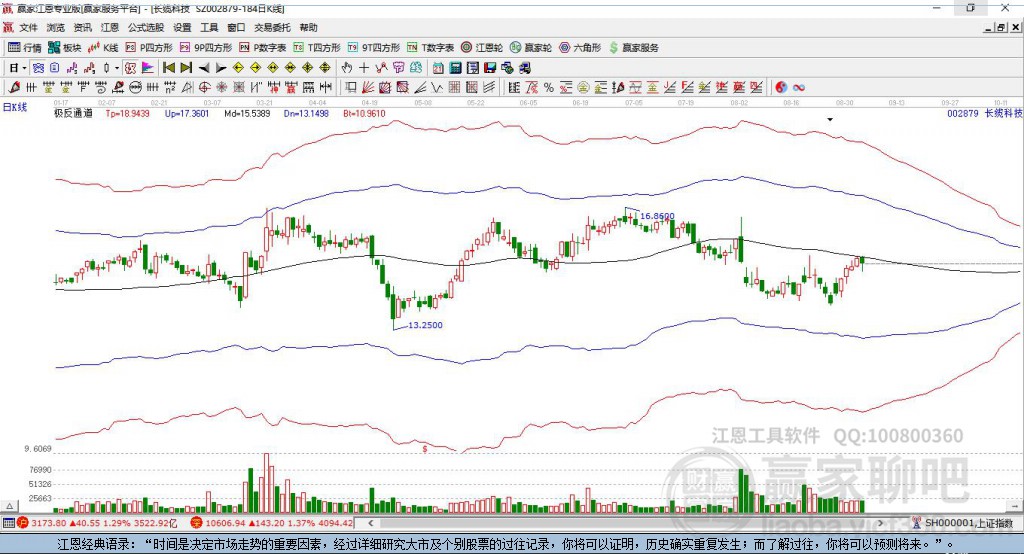Open the T数字表 tool
This screenshot has height=554, width=1024.
tap(430, 48)
